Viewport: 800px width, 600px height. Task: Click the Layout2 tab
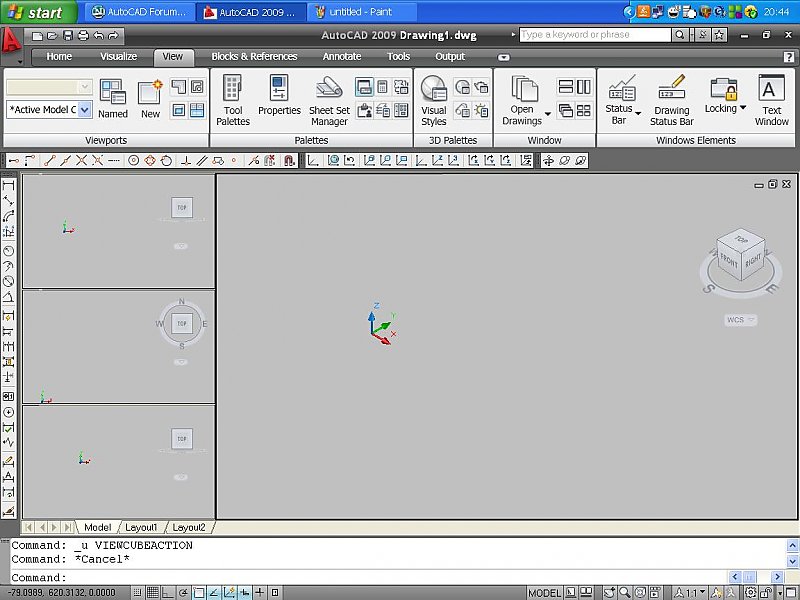click(189, 528)
